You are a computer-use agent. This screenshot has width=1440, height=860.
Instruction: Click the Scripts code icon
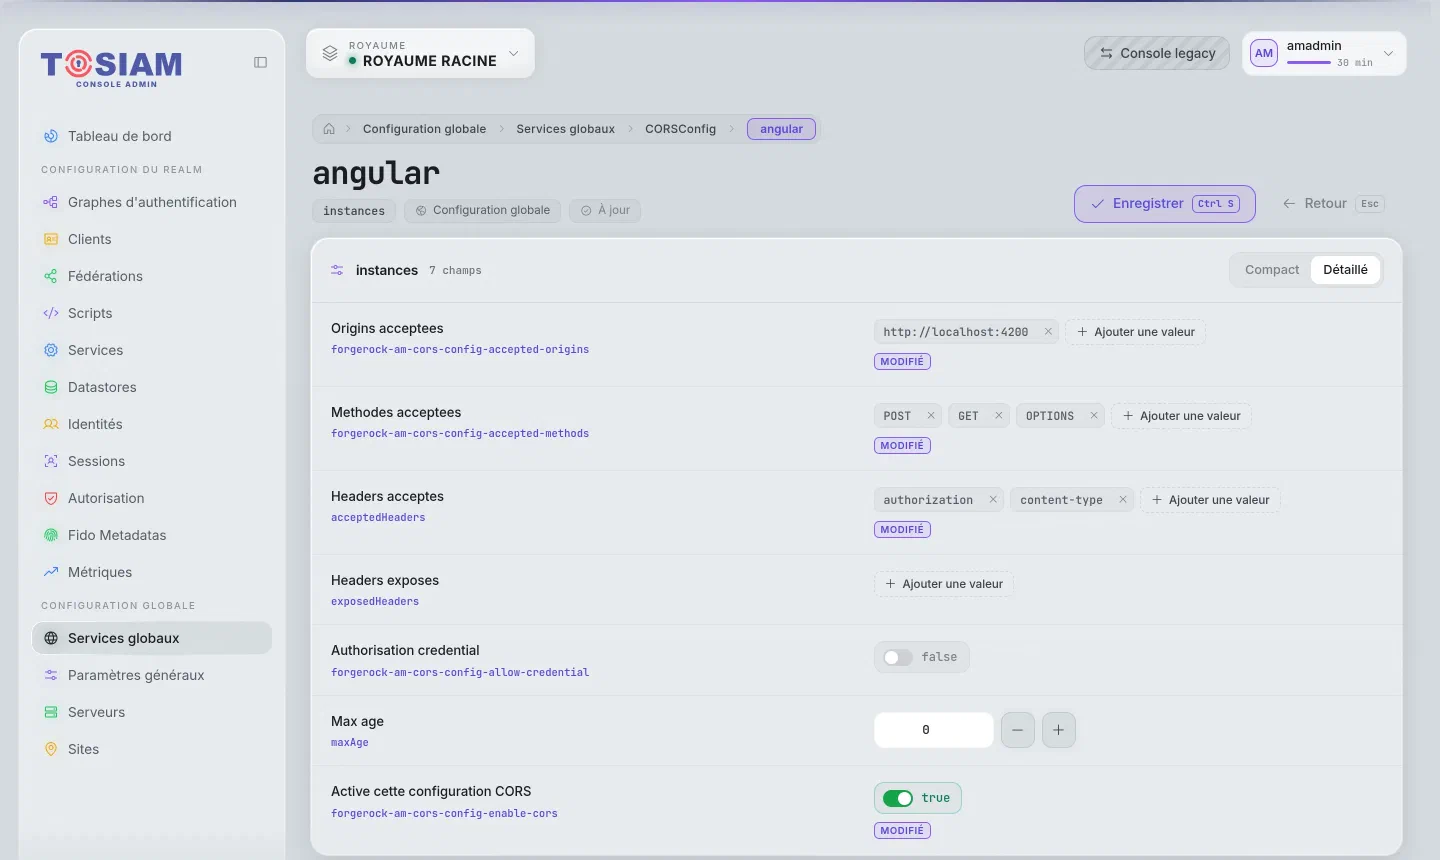pos(51,313)
